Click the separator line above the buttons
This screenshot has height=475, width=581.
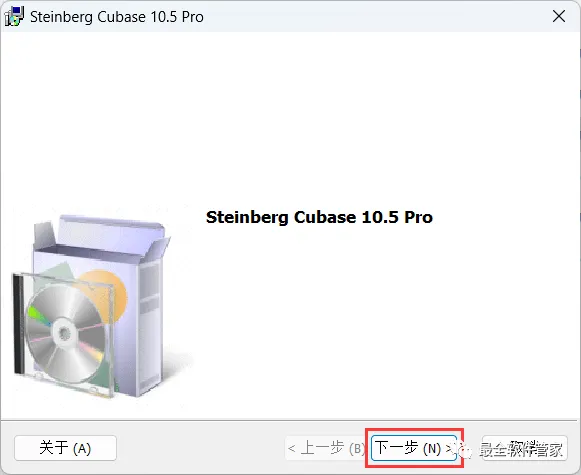(289, 420)
